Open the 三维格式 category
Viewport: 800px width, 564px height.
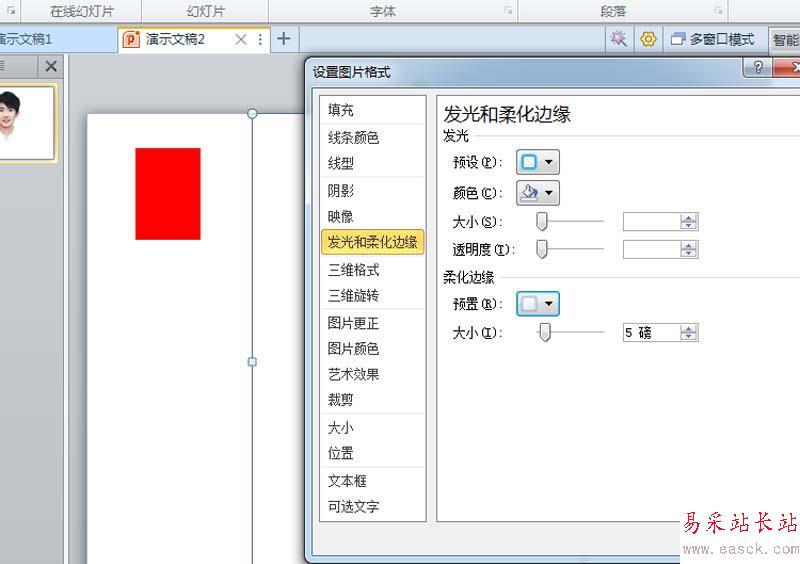coord(372,269)
